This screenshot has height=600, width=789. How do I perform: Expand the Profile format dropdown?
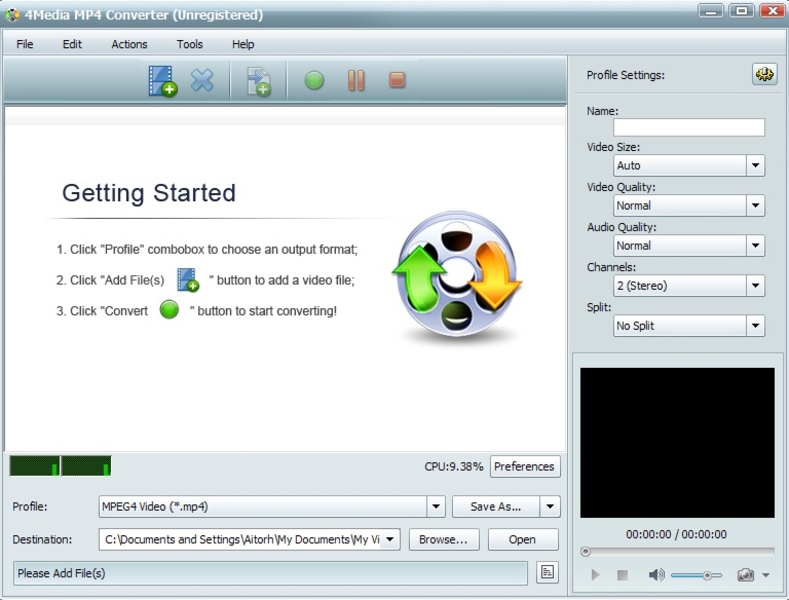coord(435,507)
